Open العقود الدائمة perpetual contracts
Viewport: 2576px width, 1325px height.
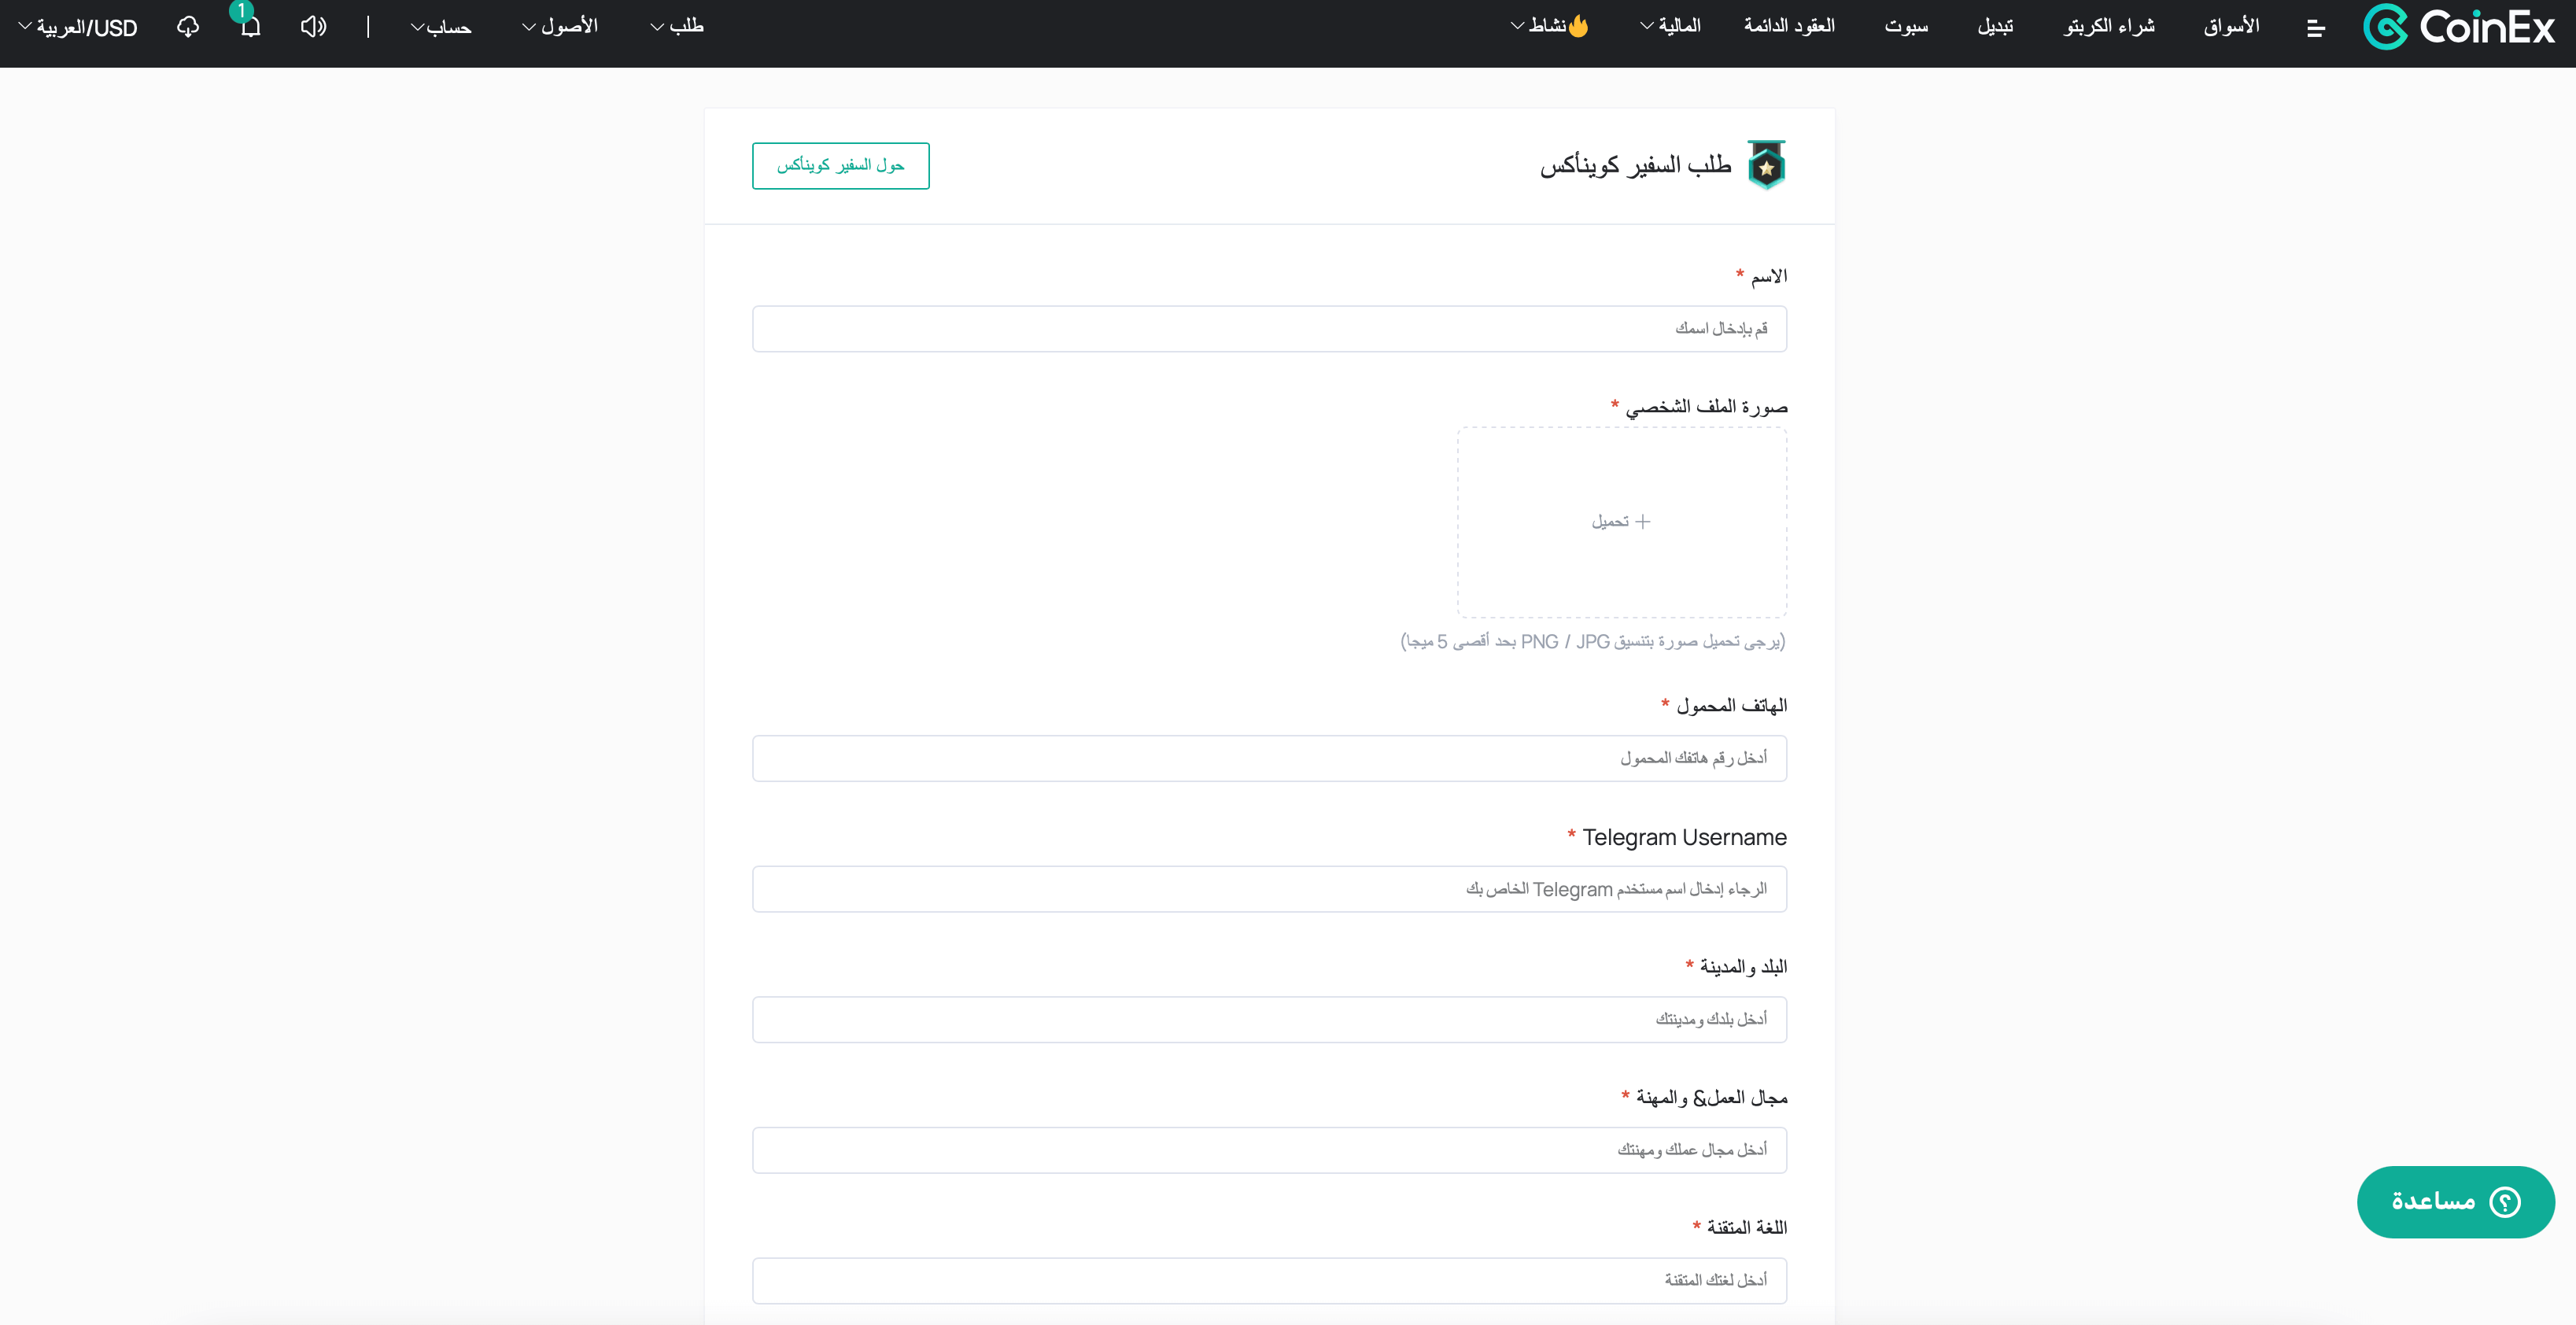1789,26
